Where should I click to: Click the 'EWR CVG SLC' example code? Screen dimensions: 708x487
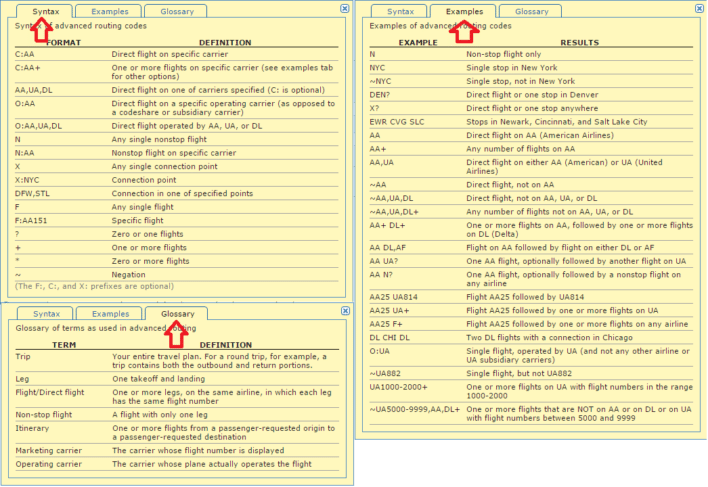point(396,122)
